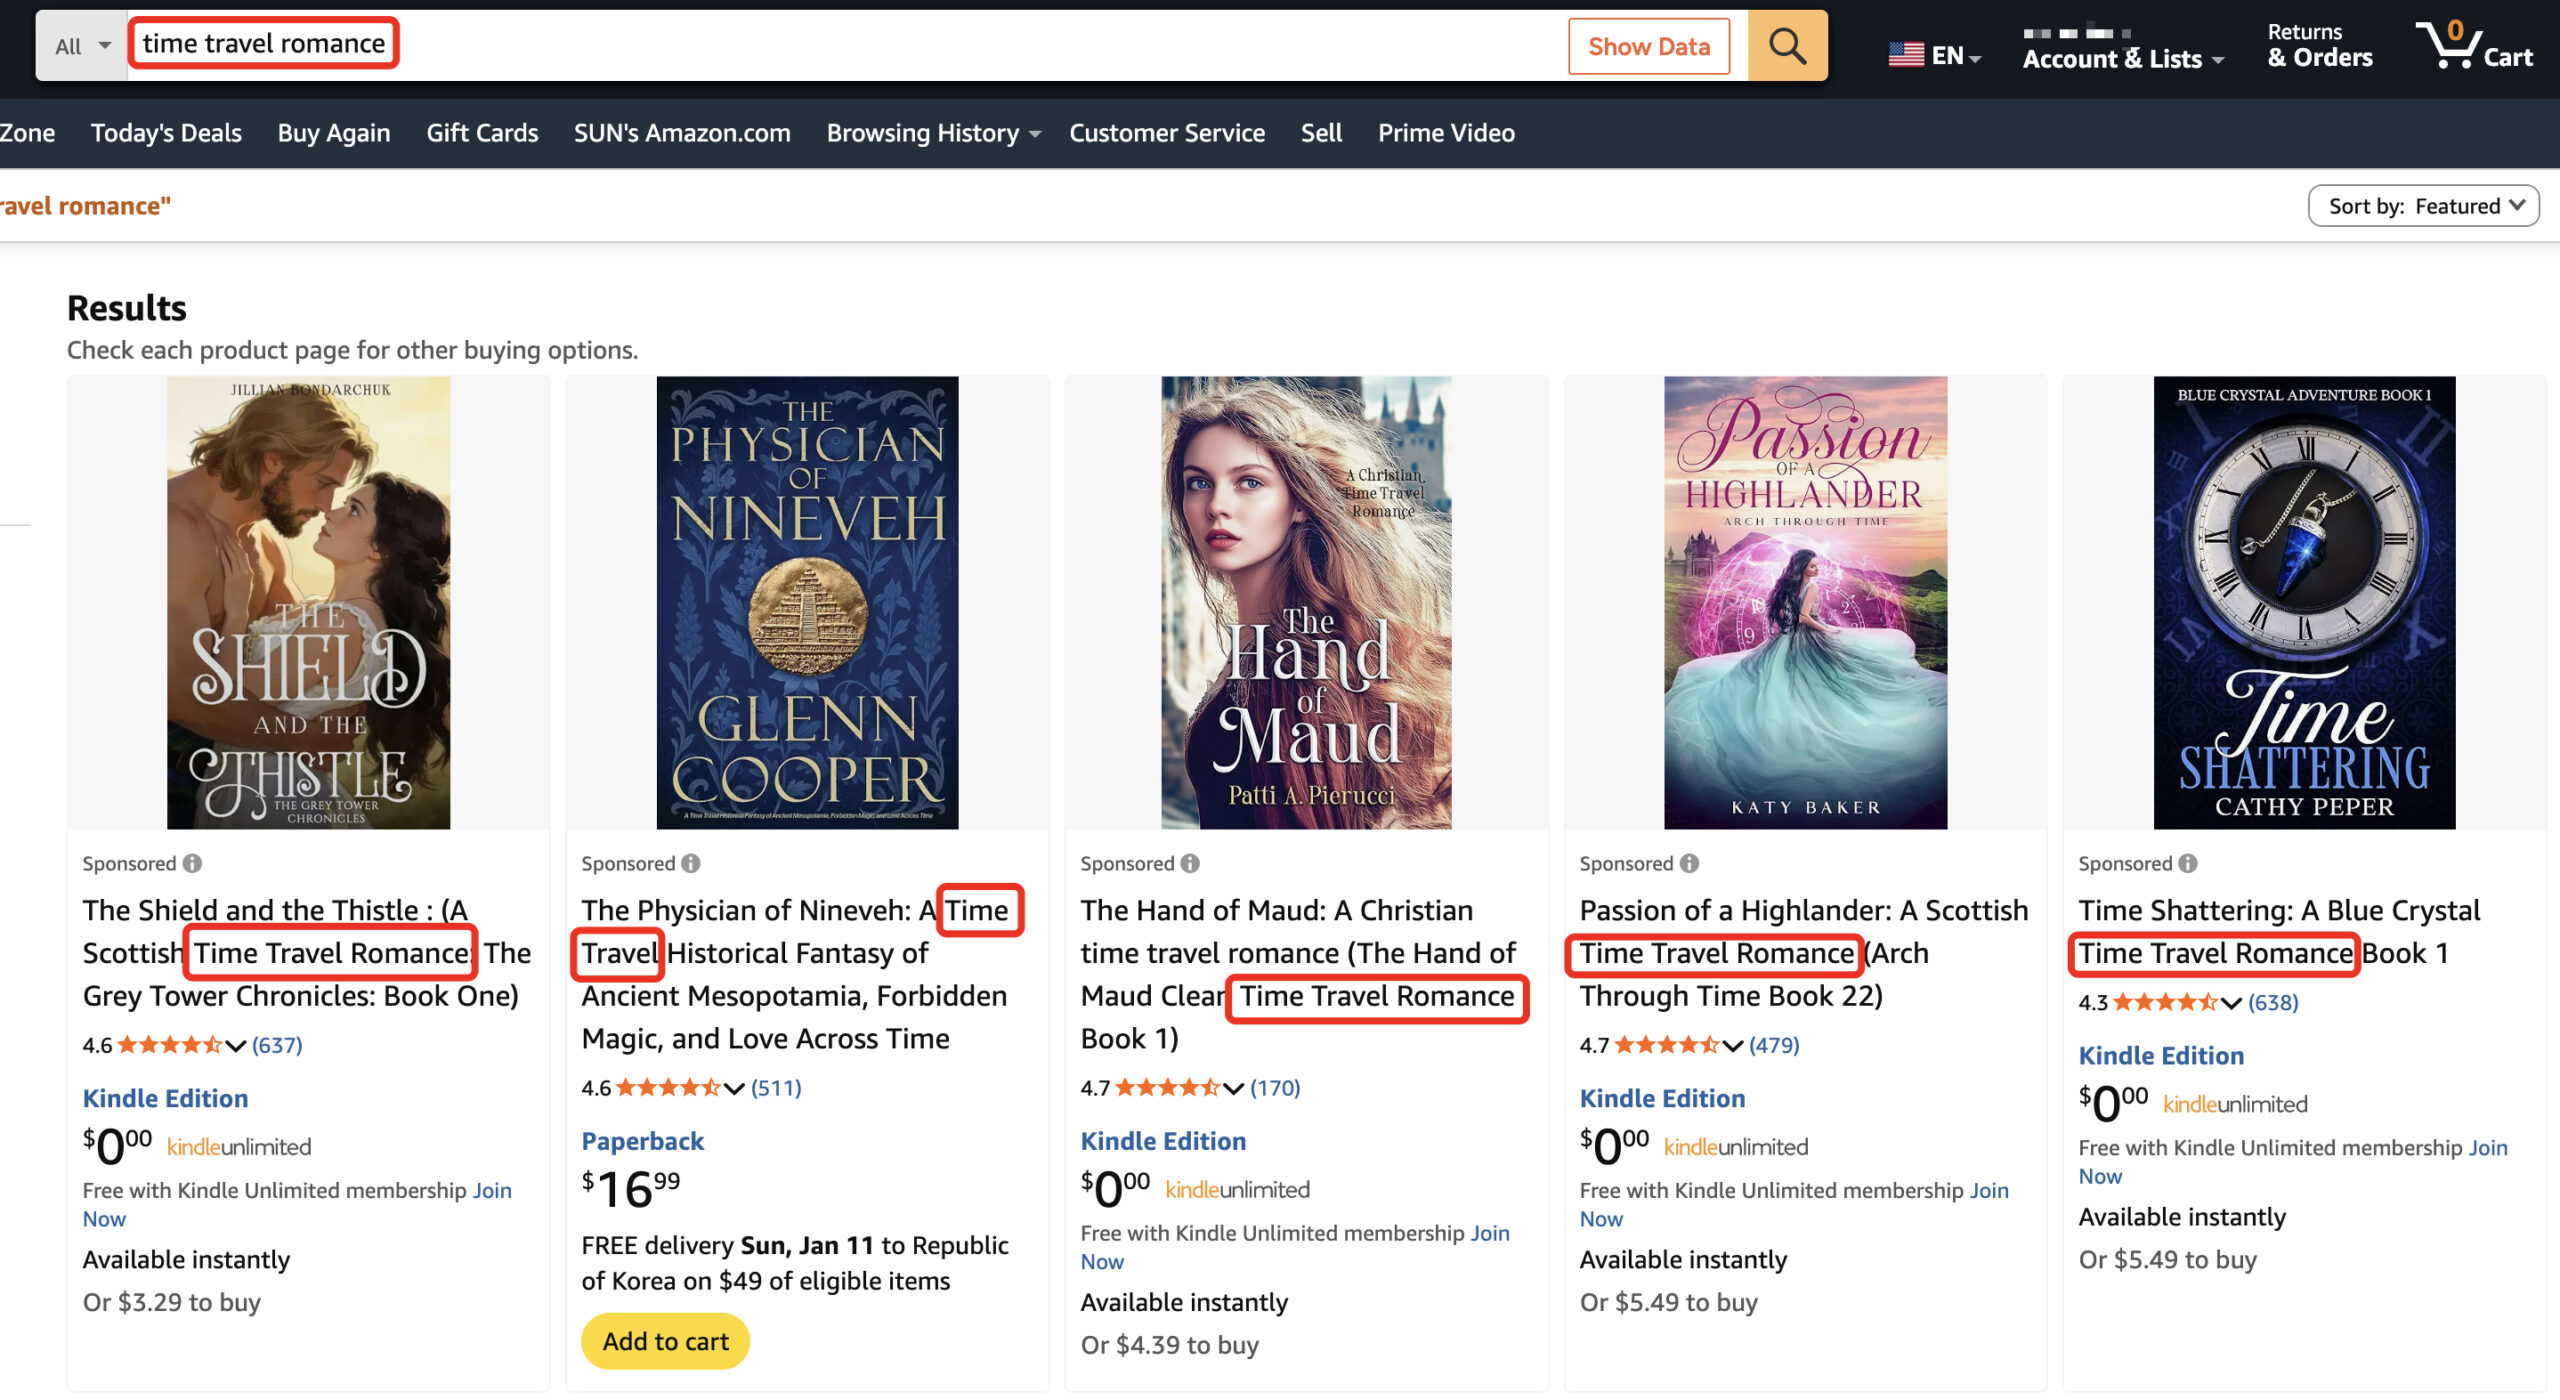Open Today's Deals in navigation bar

pos(166,133)
